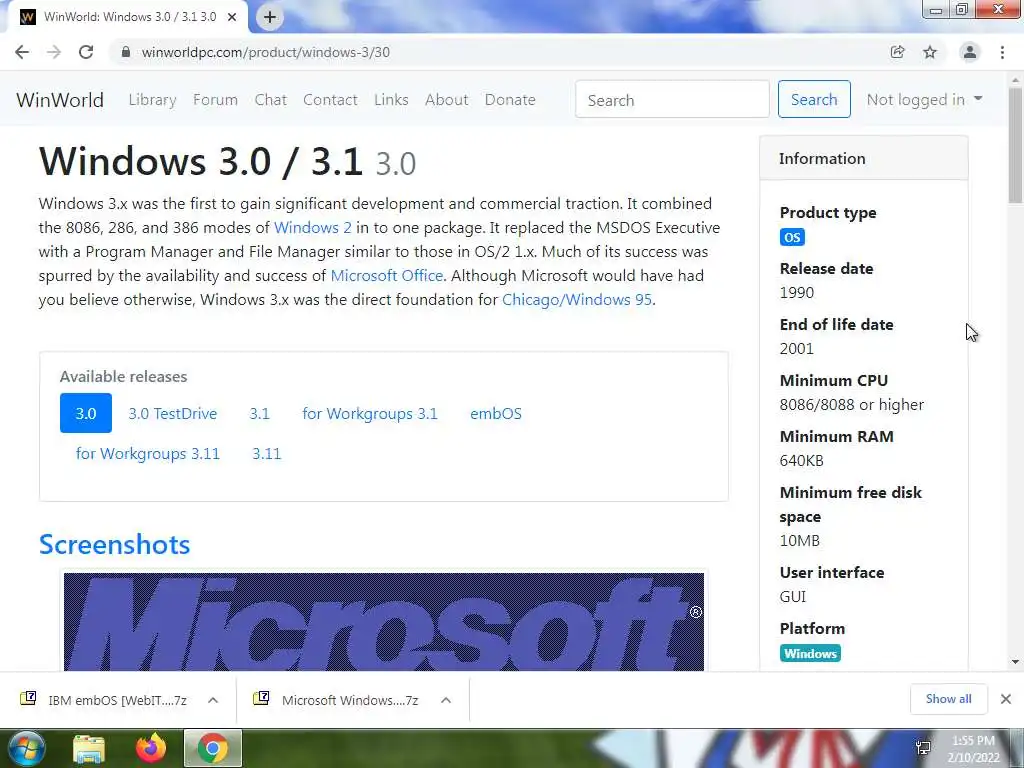Open the Windows Start menu
This screenshot has height=768, width=1024.
pyautogui.click(x=26, y=748)
